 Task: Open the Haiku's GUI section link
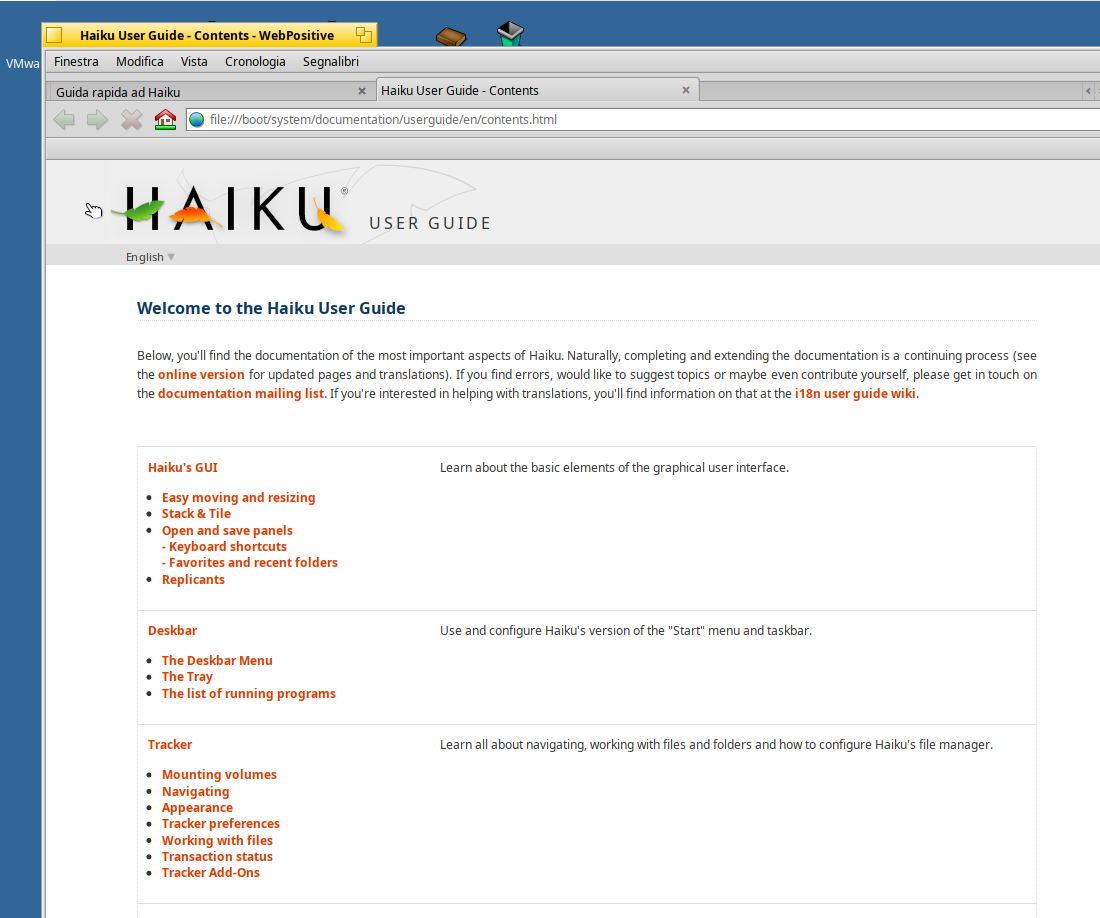(183, 468)
